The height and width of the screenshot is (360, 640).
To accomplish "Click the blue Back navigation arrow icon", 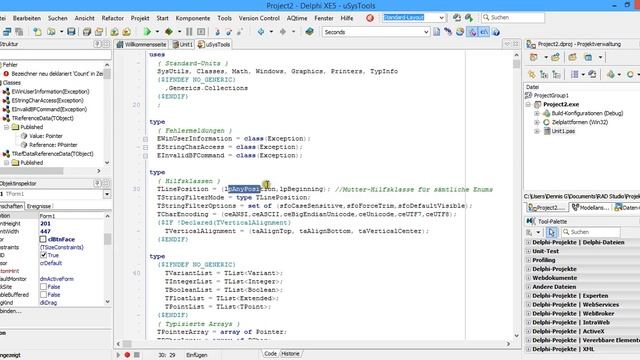I will click(261, 31).
